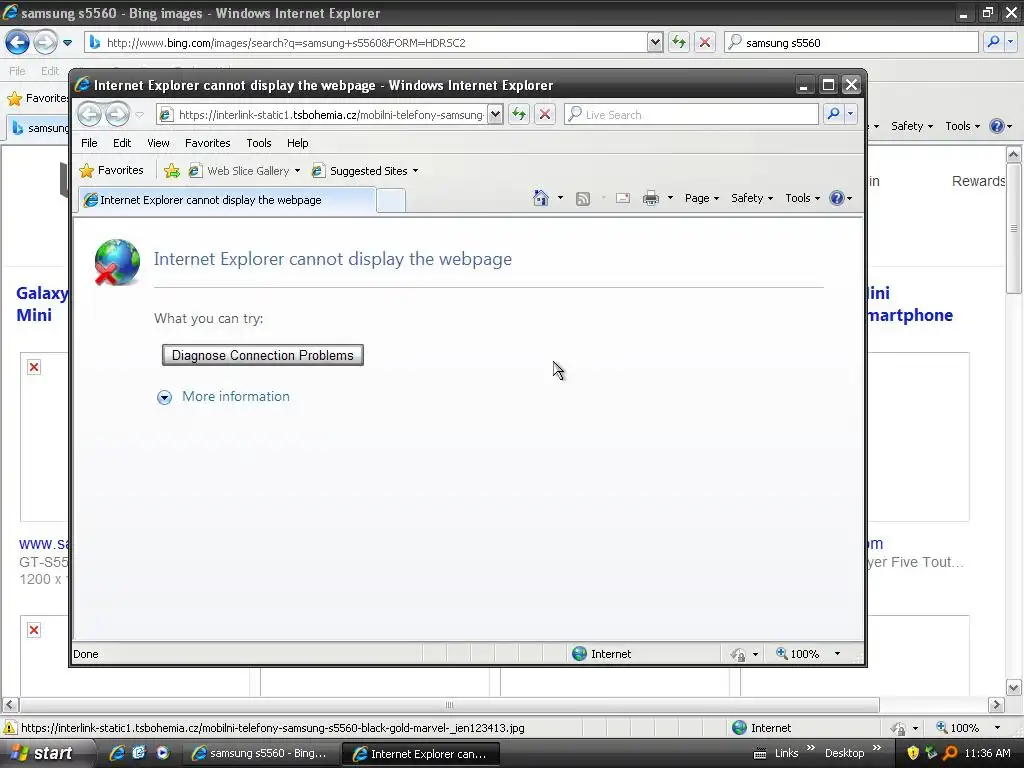The height and width of the screenshot is (768, 1024).
Task: Open Tools menu in Bing images window
Action: tap(963, 126)
